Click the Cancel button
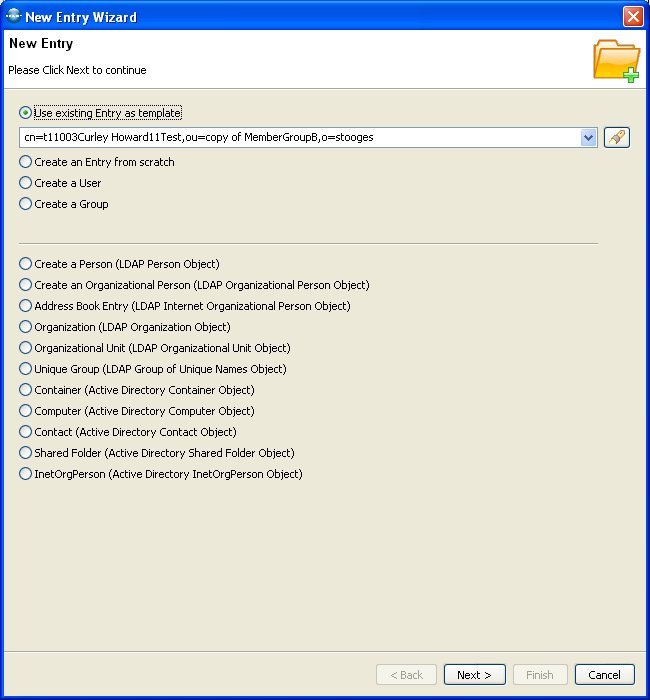The image size is (650, 700). [604, 675]
